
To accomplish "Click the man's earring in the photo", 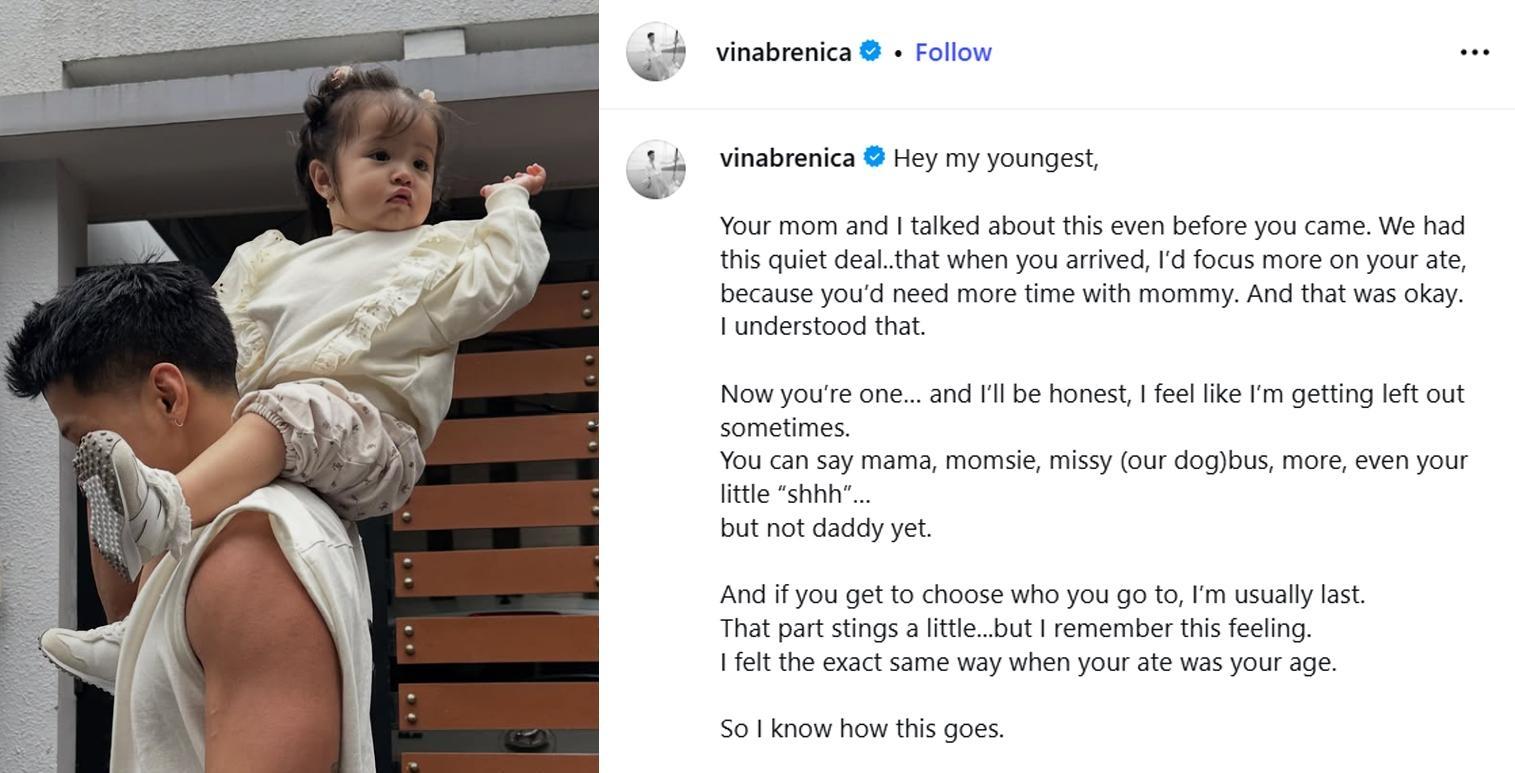I will [178, 420].
